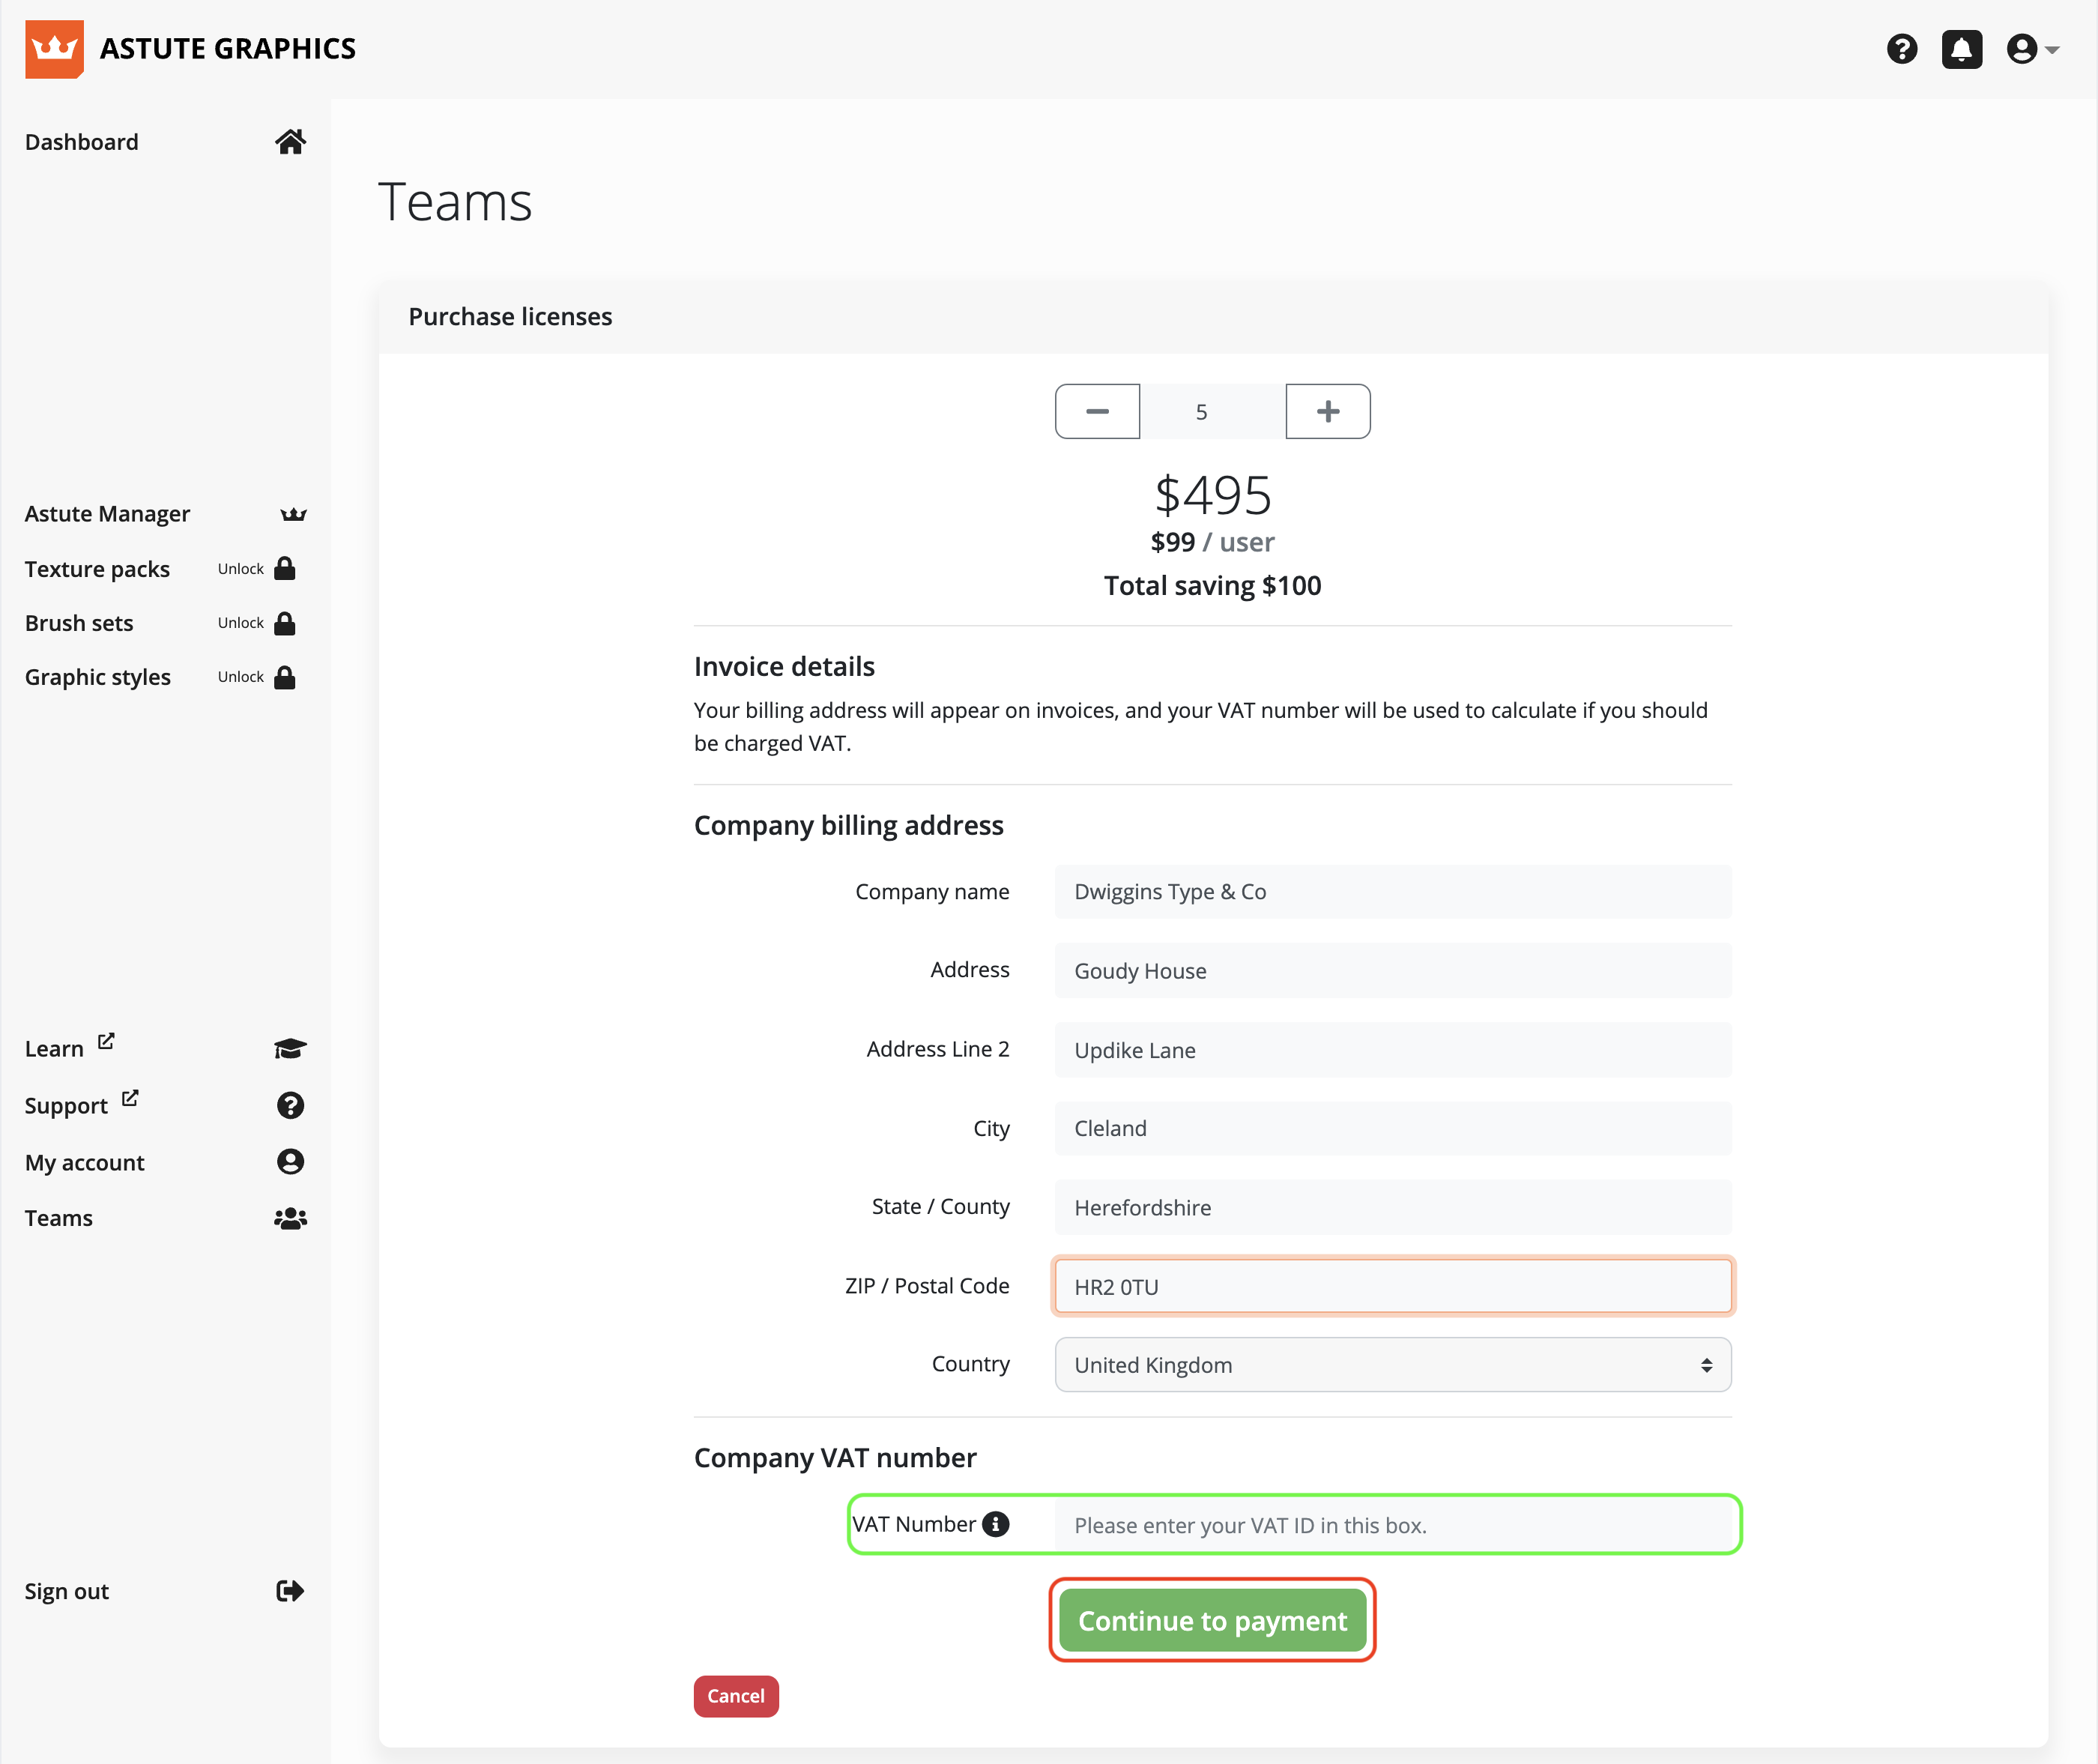Open the notifications bell icon
The image size is (2098, 1764).
coord(1961,49)
